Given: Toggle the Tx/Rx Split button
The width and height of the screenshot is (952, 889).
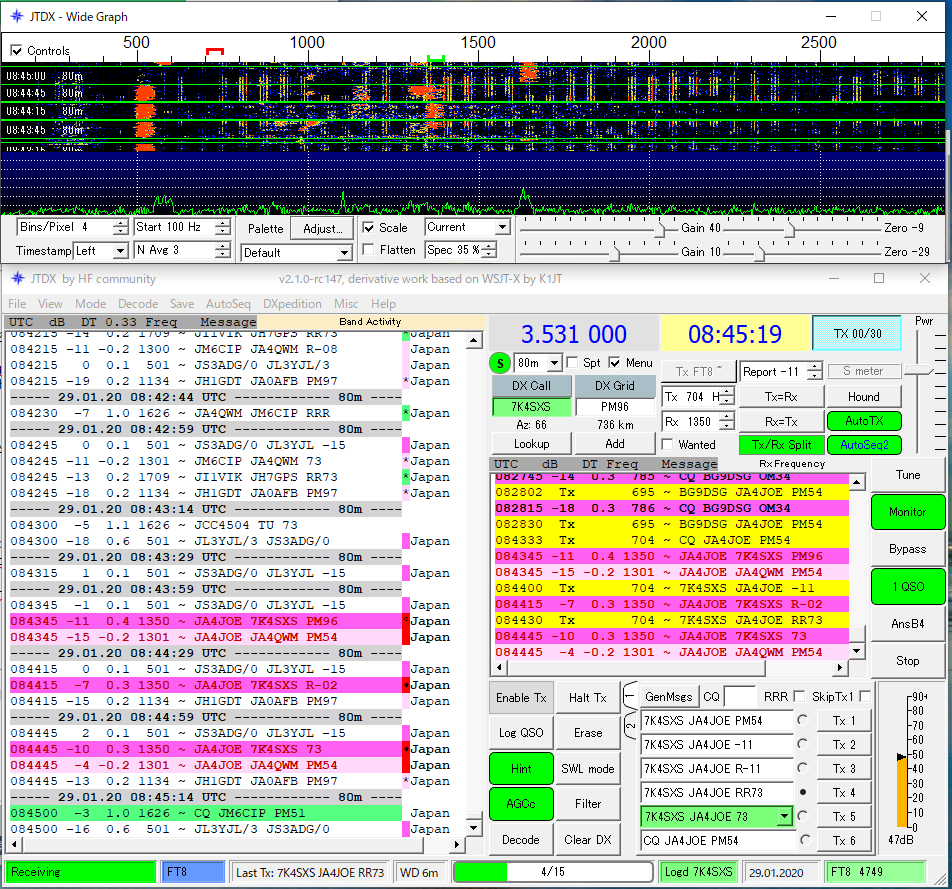Looking at the screenshot, I should point(781,445).
